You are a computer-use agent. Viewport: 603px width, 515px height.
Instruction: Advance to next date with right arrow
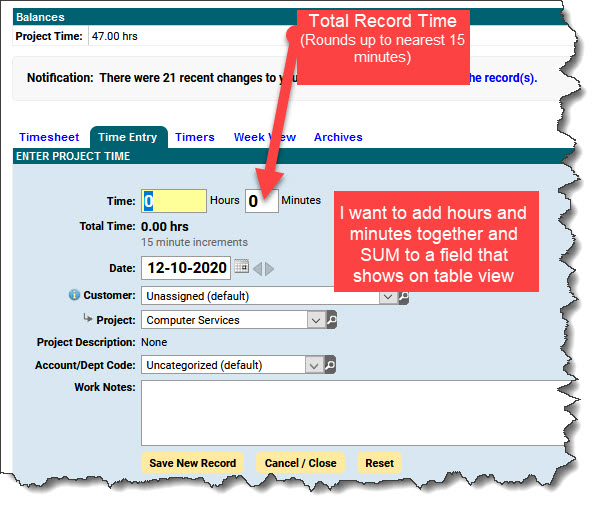tap(270, 269)
